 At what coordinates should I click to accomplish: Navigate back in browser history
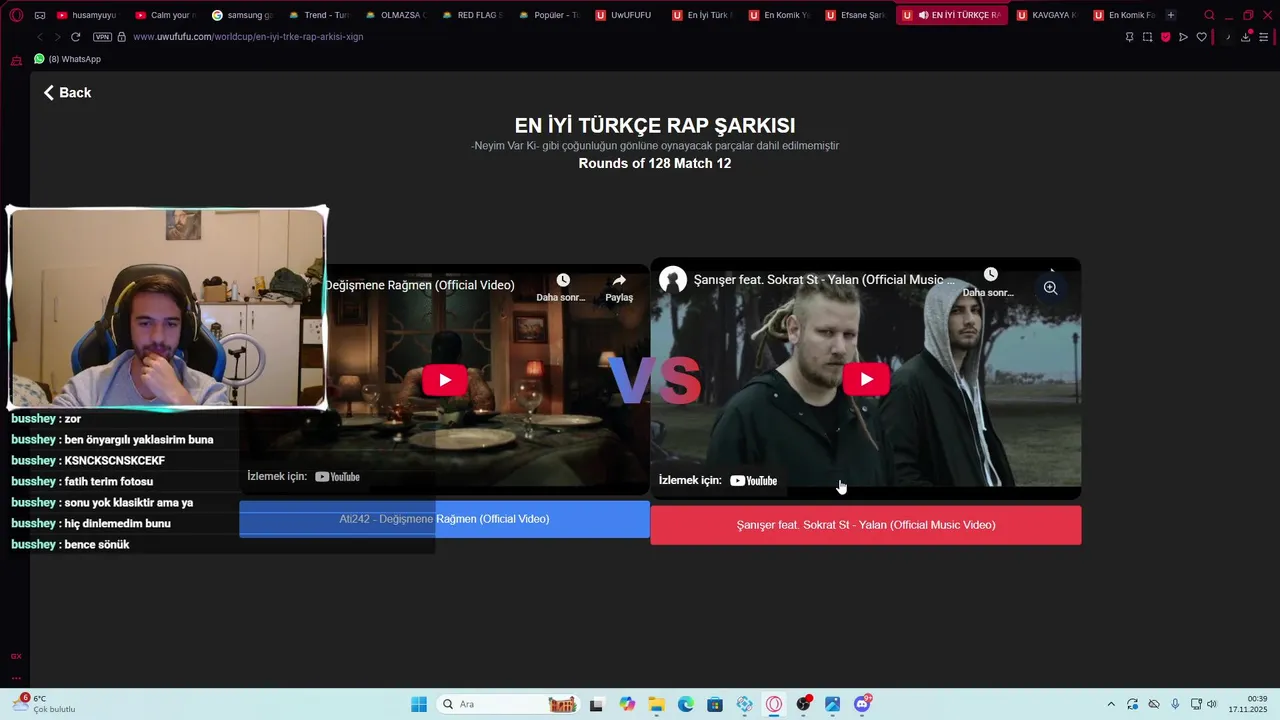click(40, 37)
